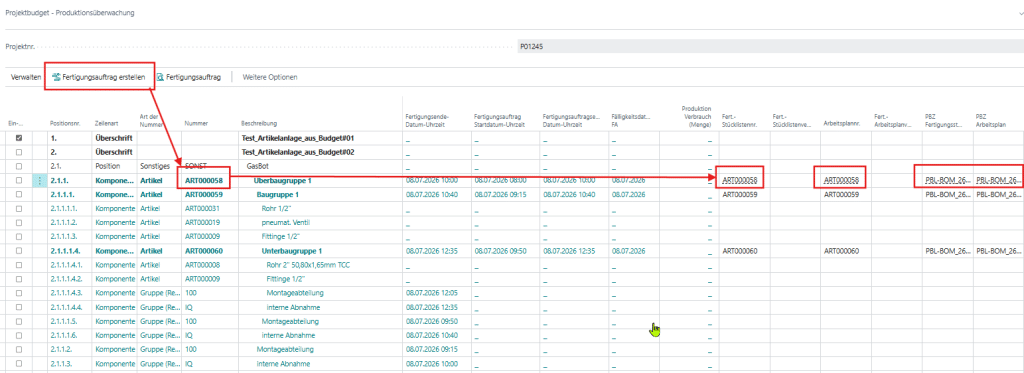Click end date 08.07.2026 12:05
Viewport: 1024px width, 373px height.
pos(432,293)
